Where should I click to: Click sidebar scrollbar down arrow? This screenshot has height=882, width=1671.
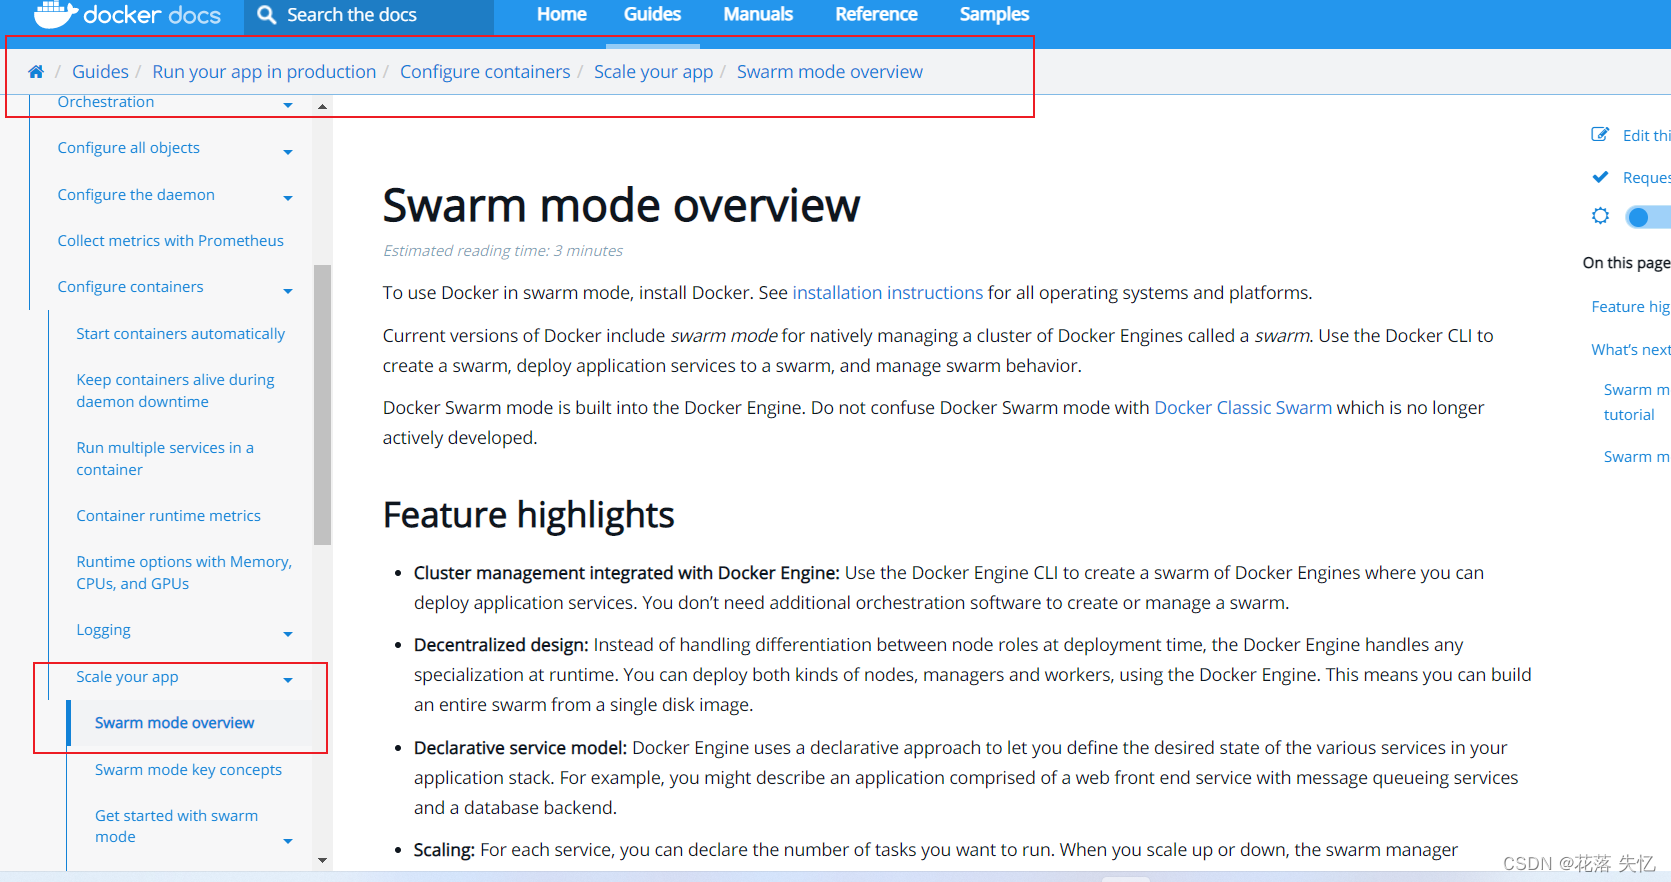tap(322, 860)
